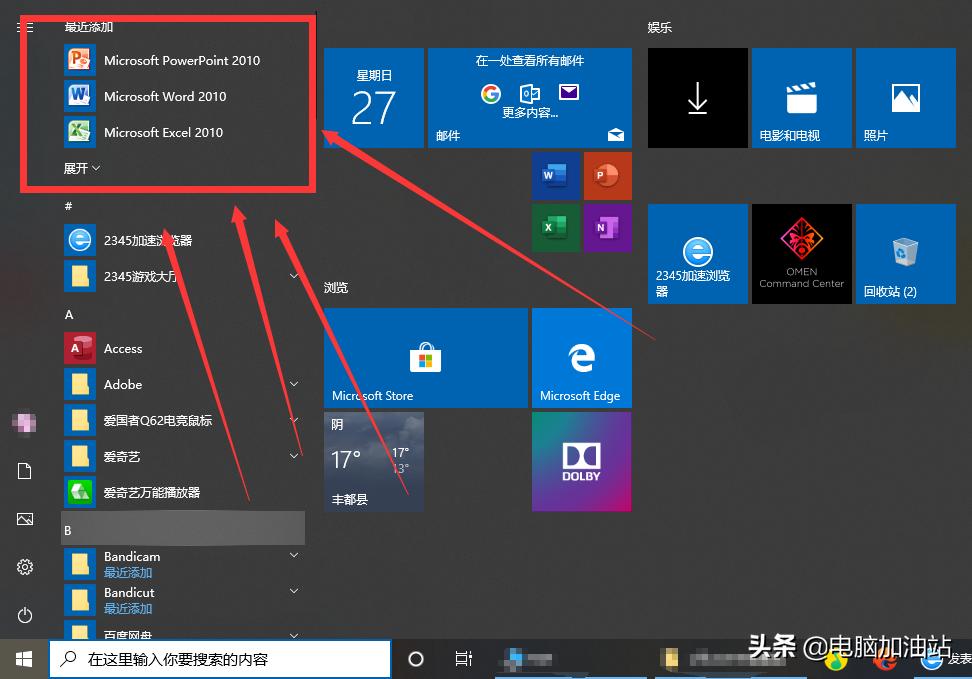This screenshot has height=679, width=972.
Task: Open the Microsoft Store tile
Action: point(425,358)
